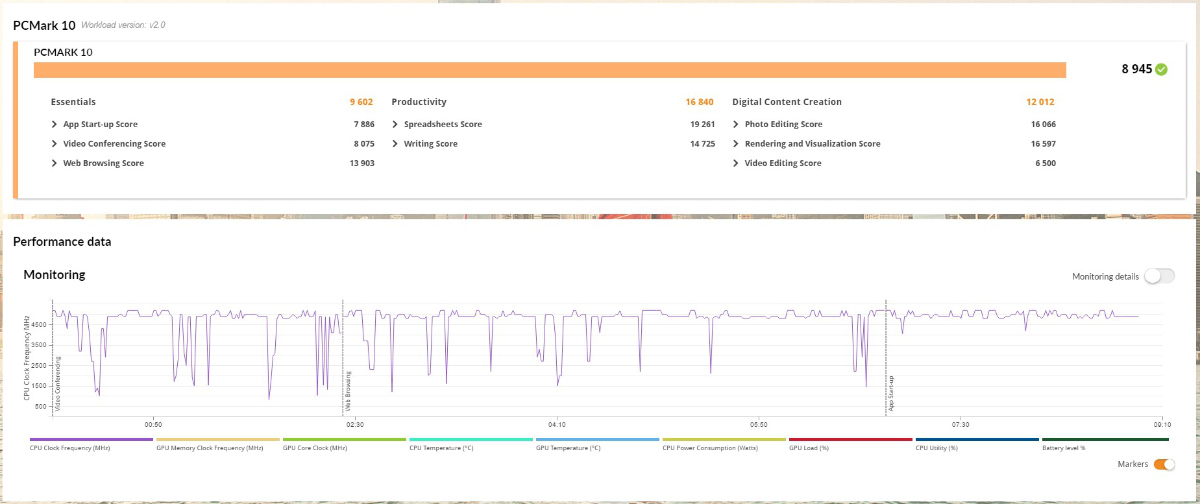Click the Rendering and Visualization value 16 597
This screenshot has height=504, width=1200.
click(x=1042, y=144)
